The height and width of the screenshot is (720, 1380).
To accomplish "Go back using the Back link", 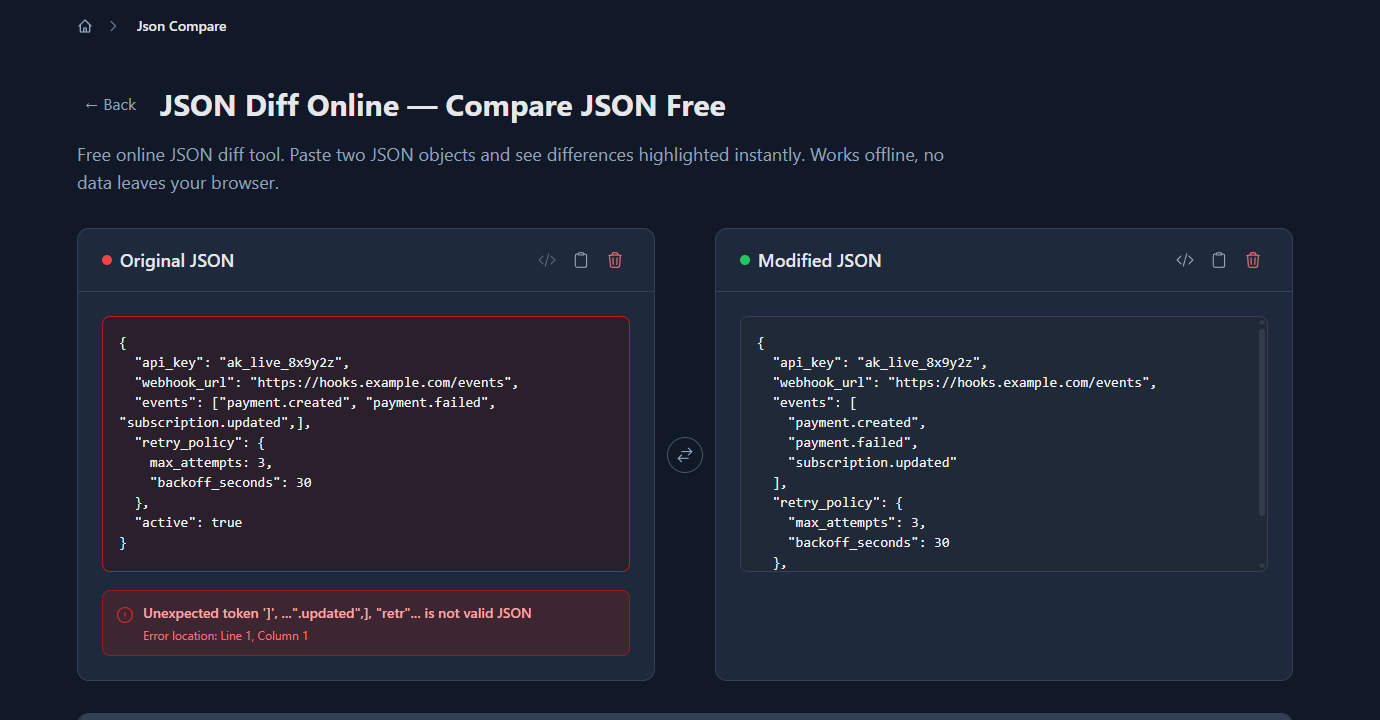I will coord(110,105).
